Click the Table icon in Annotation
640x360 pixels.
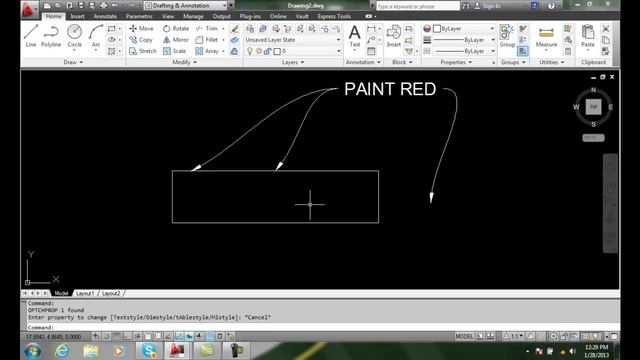[x=371, y=51]
